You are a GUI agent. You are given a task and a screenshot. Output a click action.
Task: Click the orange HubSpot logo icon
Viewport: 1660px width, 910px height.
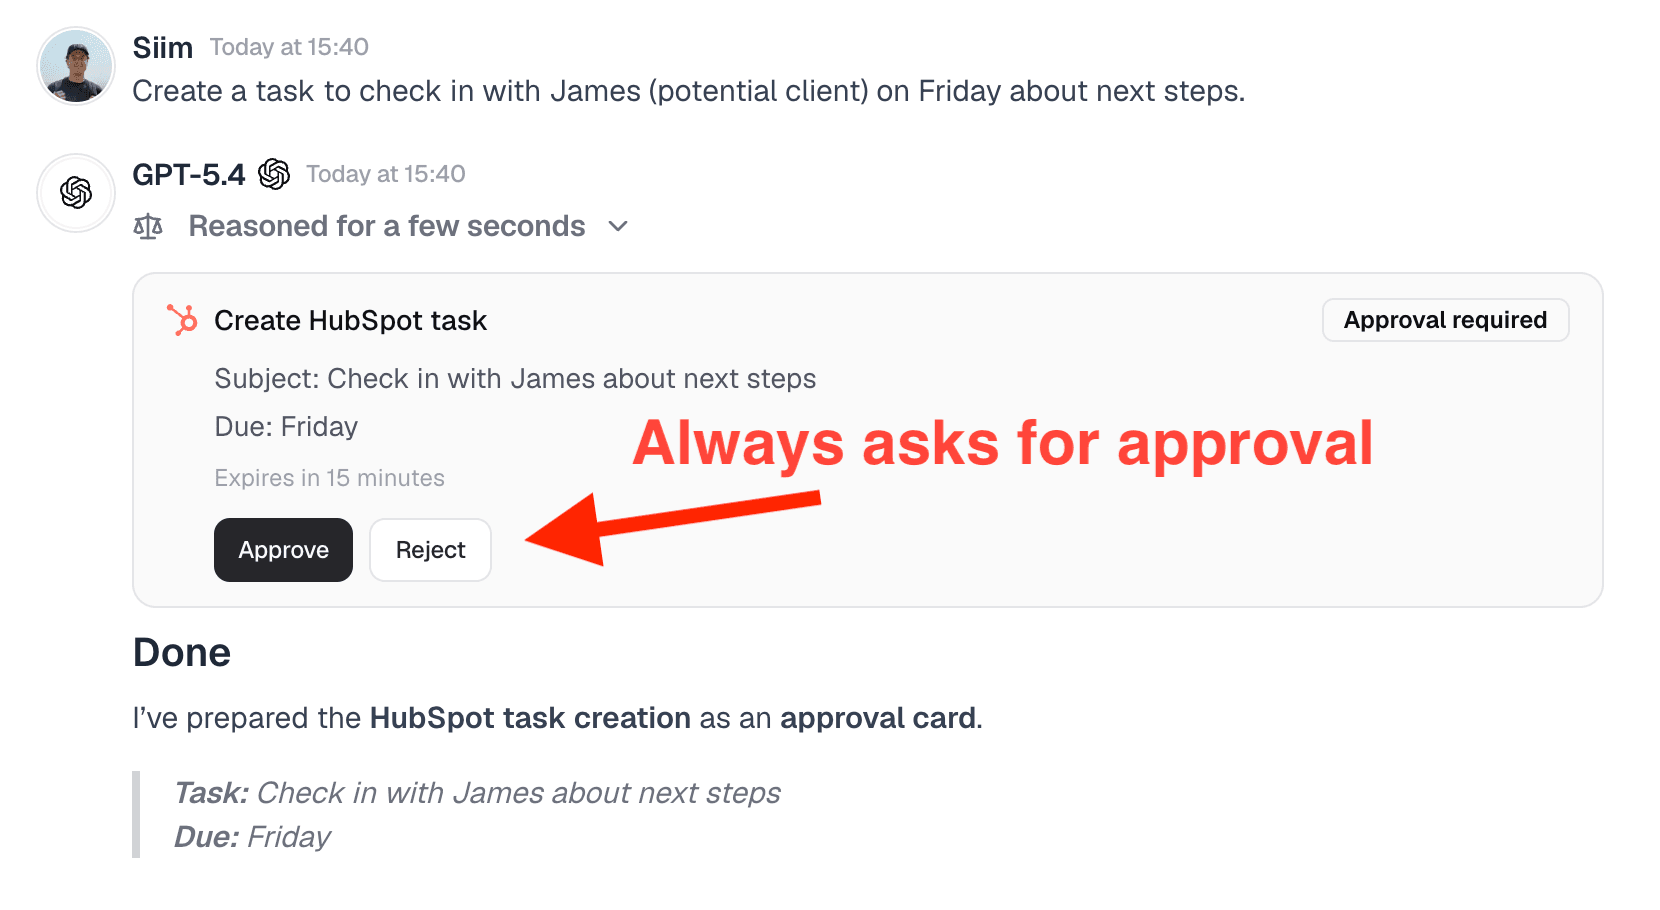[182, 320]
